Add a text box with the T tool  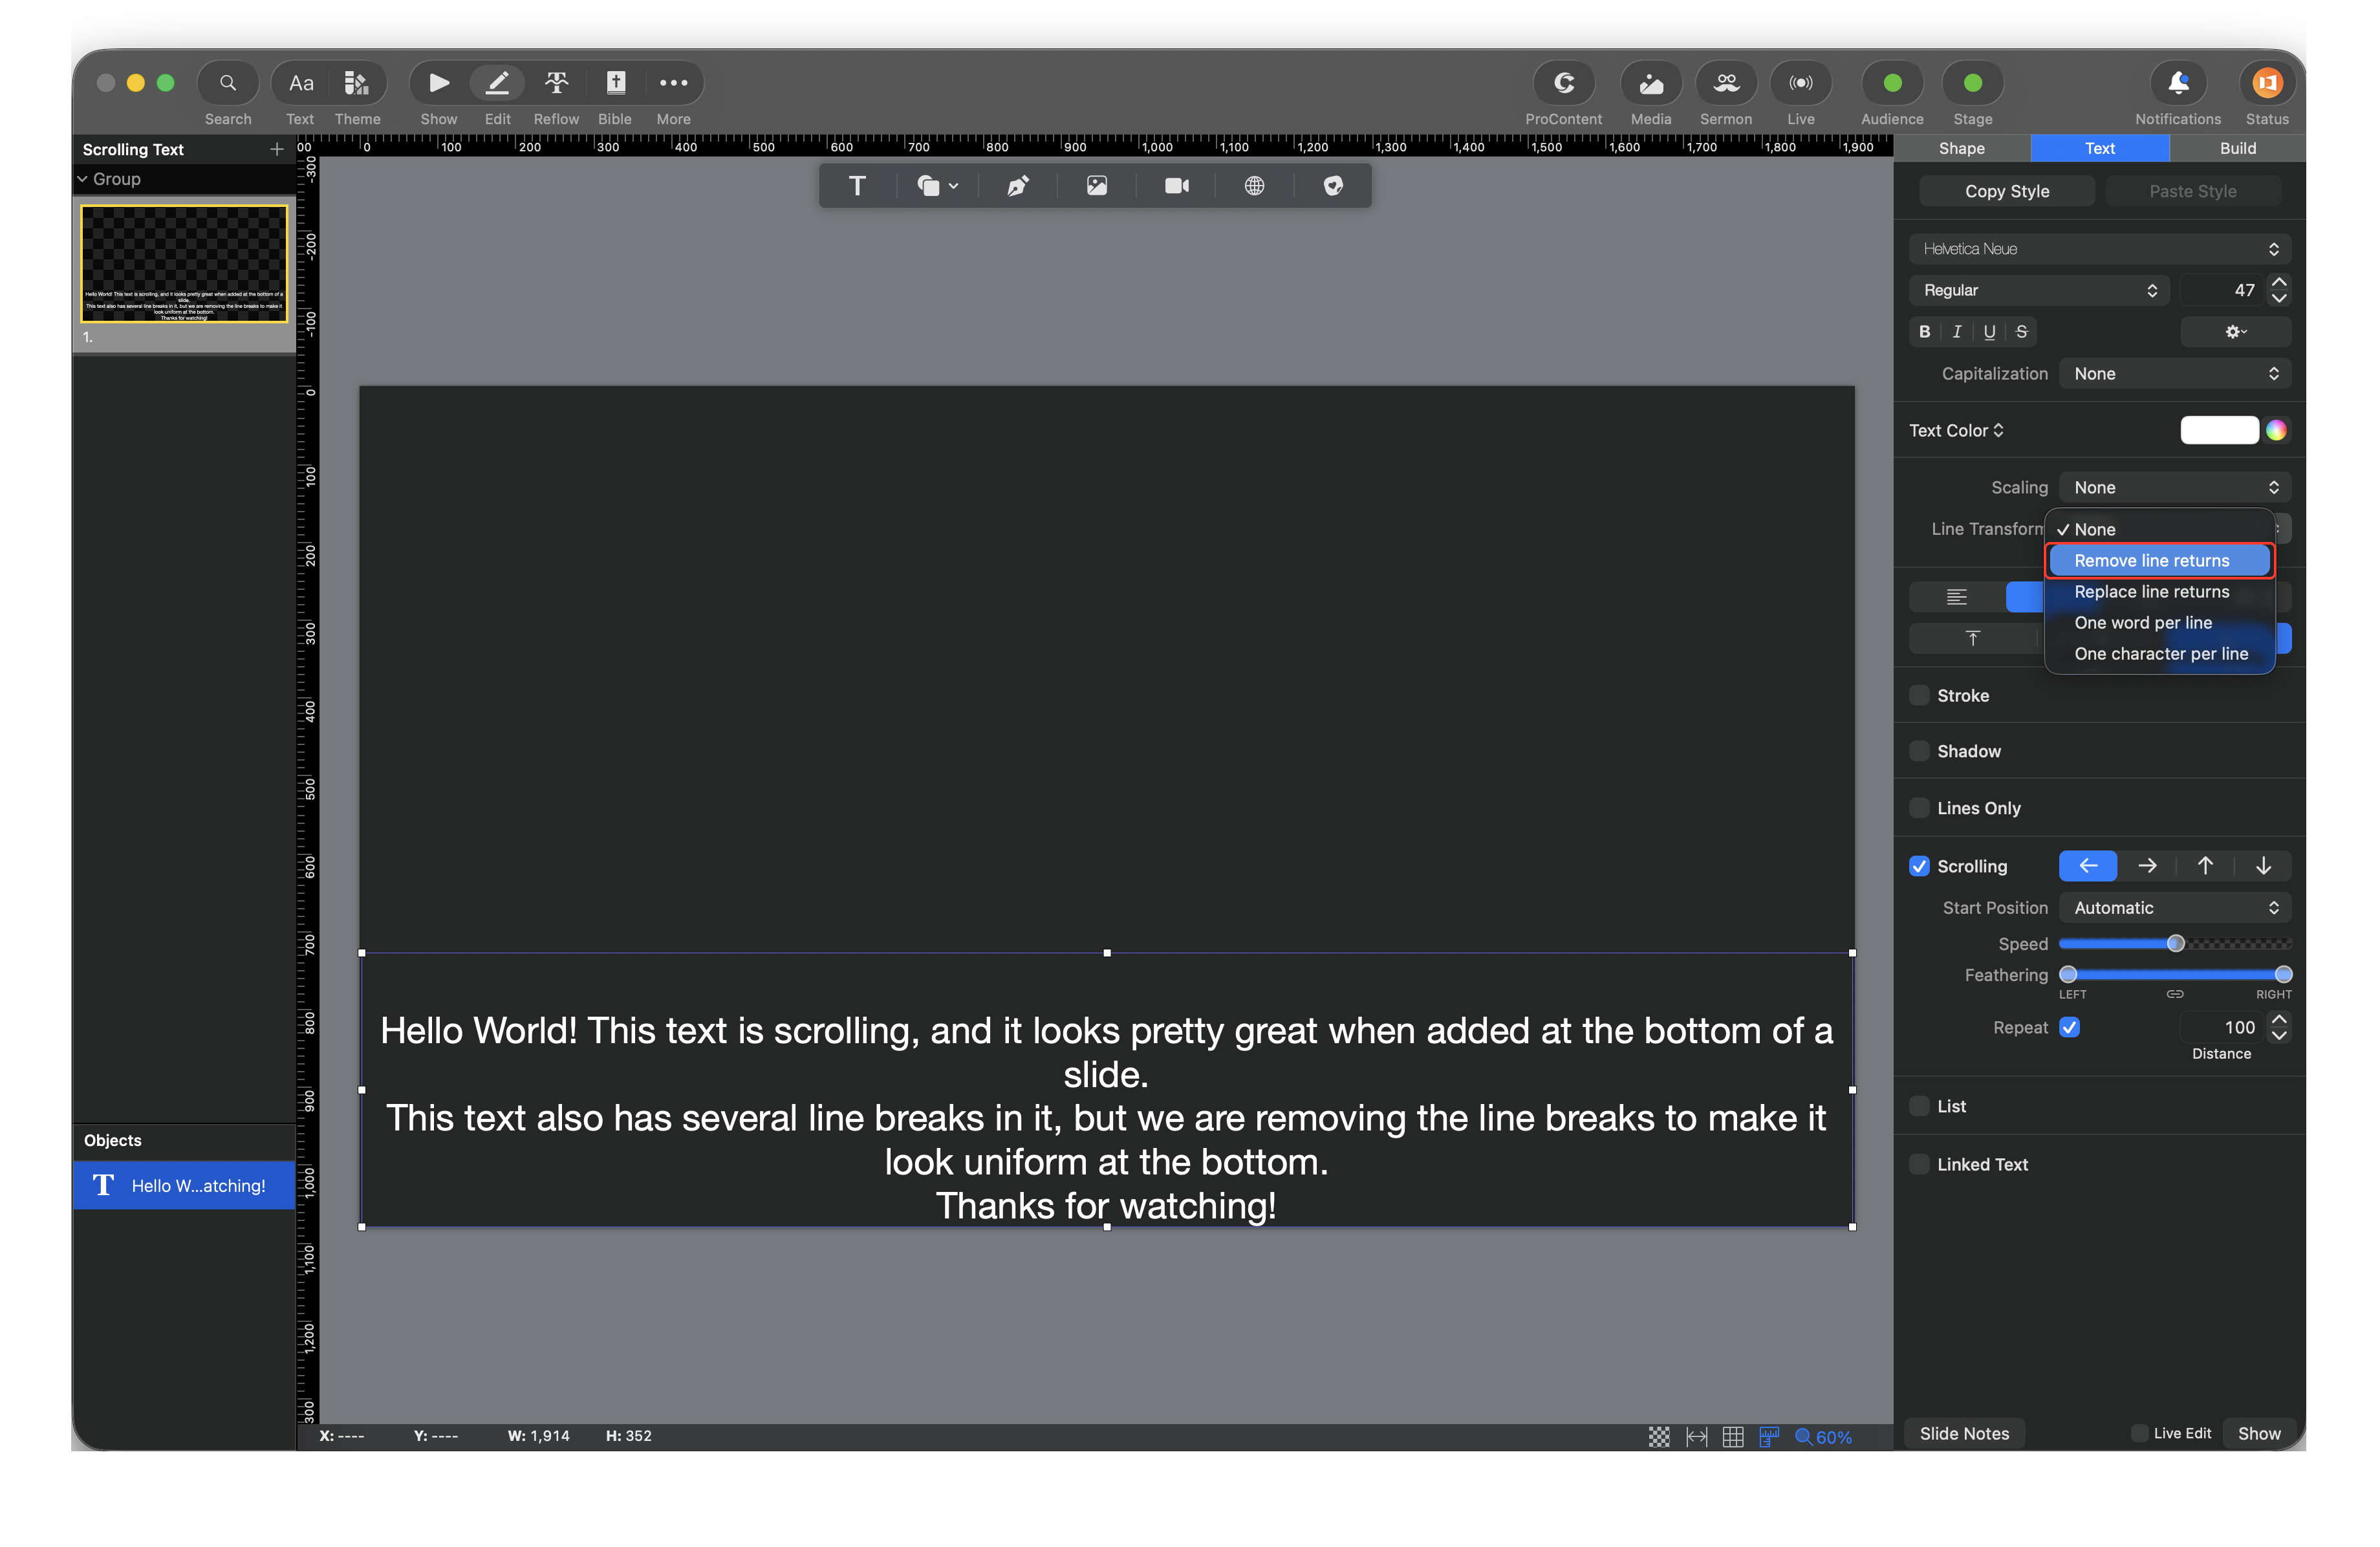(x=857, y=185)
